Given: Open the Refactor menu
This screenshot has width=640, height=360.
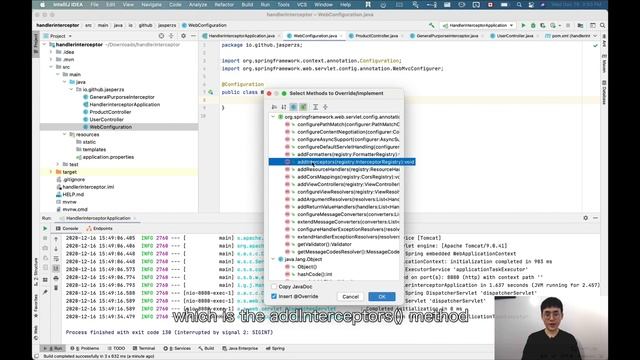Looking at the screenshot, I should (224, 5).
